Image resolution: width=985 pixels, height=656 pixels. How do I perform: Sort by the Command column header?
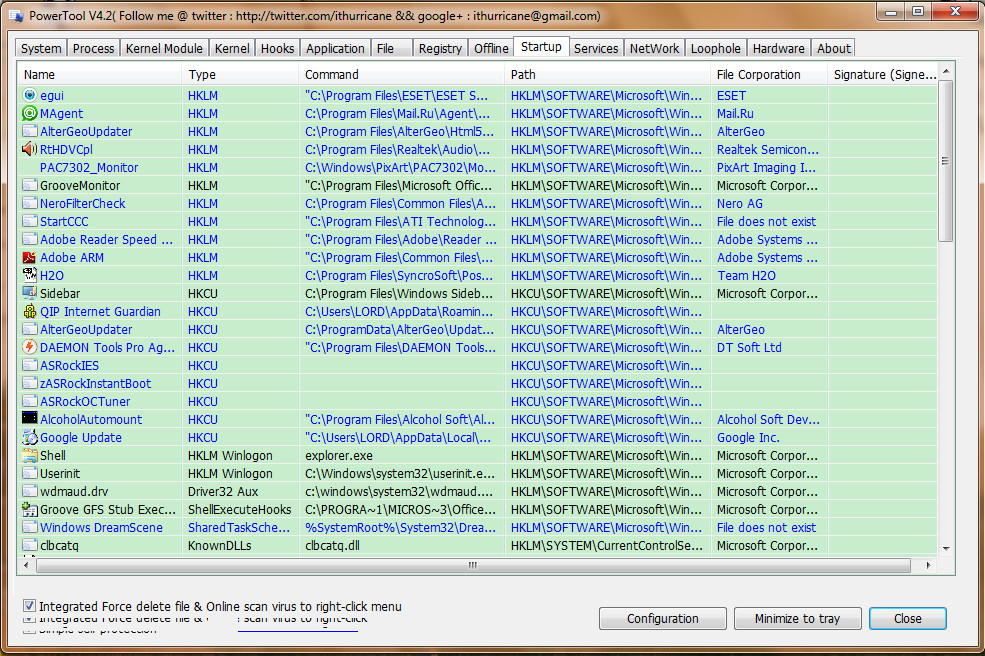(x=401, y=74)
